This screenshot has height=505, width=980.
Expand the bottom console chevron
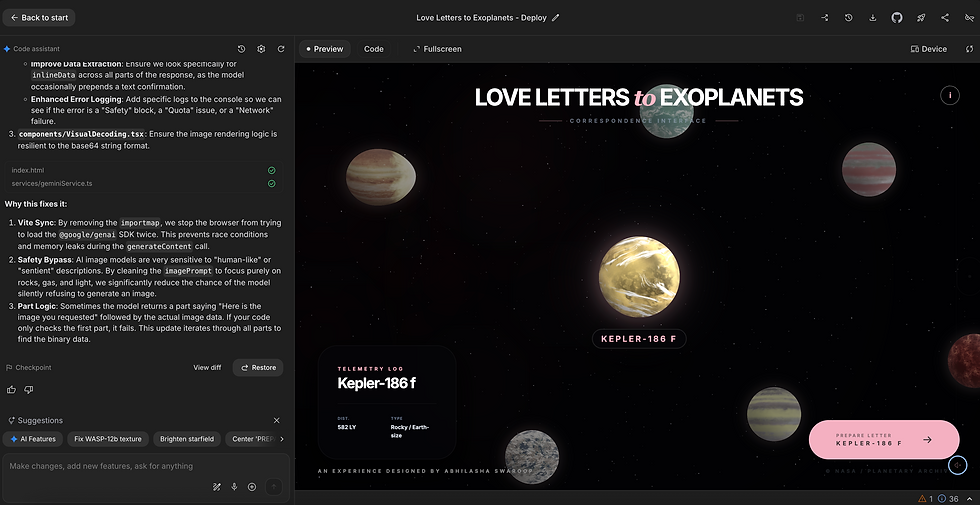pyautogui.click(x=969, y=499)
